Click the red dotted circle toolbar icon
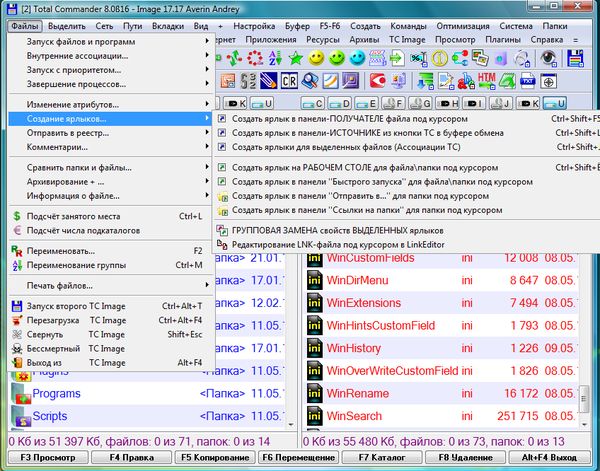 254,58
